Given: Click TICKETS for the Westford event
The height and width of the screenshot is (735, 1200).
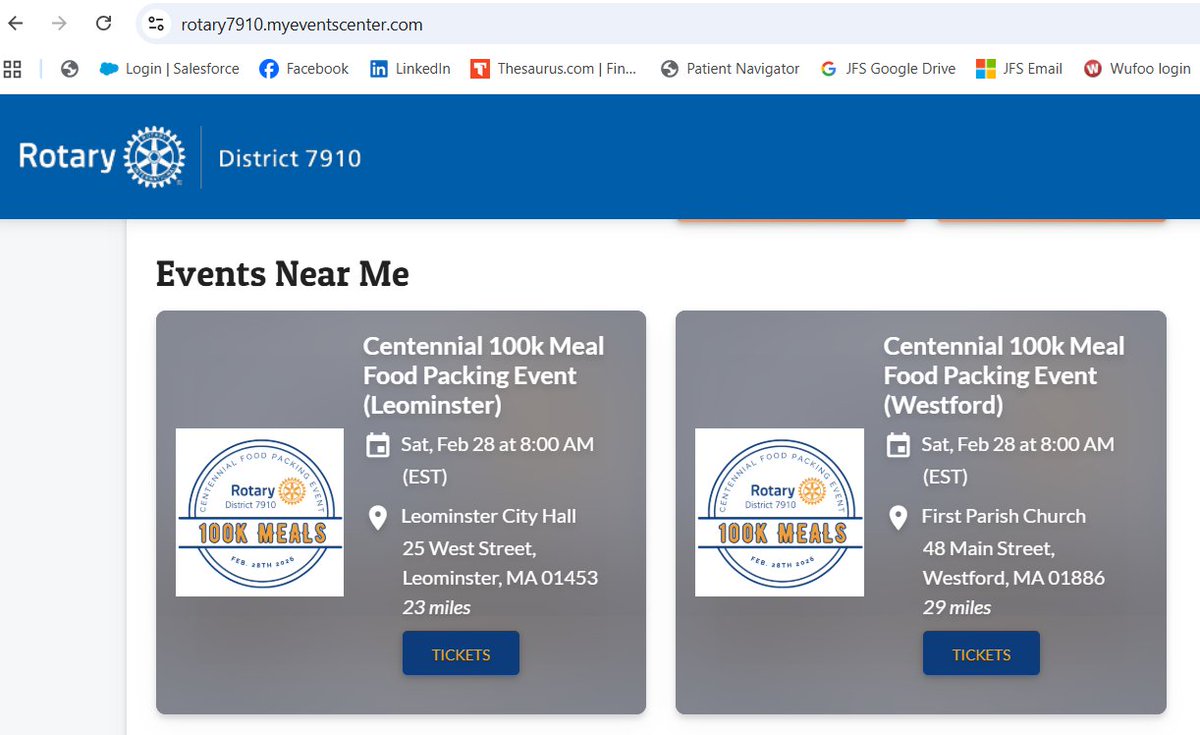Looking at the screenshot, I should [x=980, y=653].
